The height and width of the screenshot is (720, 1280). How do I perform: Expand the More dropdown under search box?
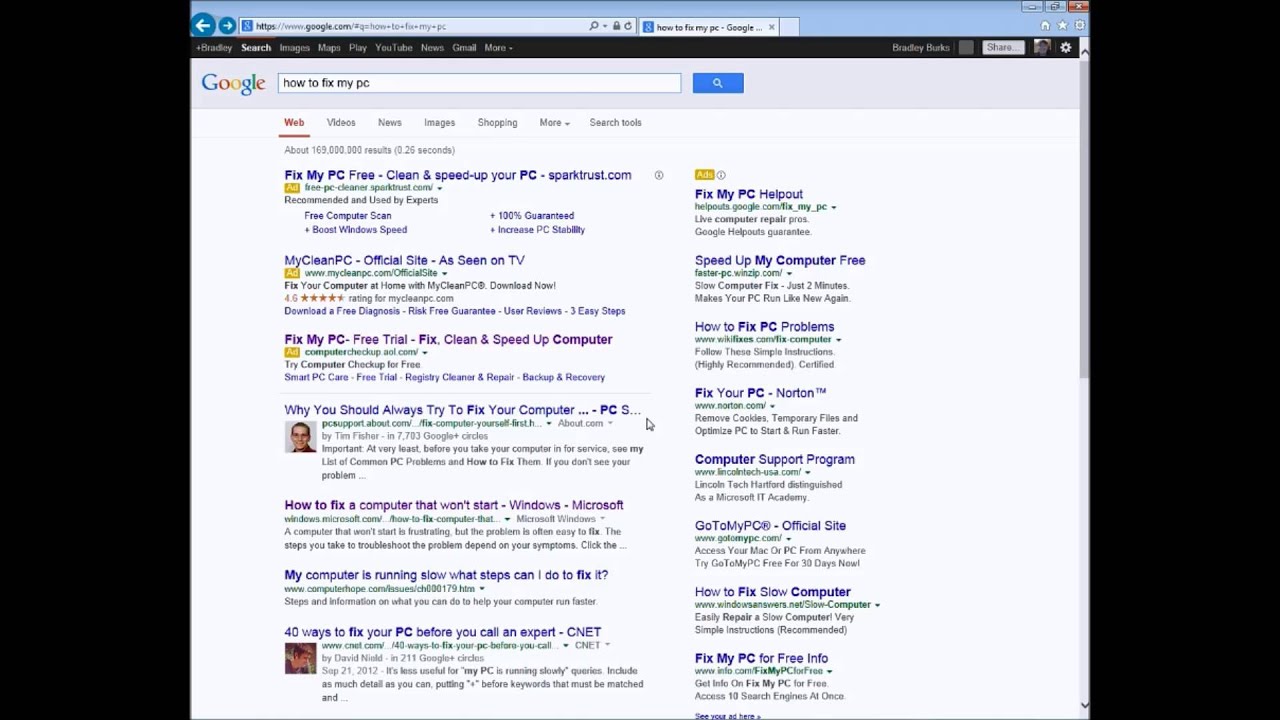pos(554,122)
